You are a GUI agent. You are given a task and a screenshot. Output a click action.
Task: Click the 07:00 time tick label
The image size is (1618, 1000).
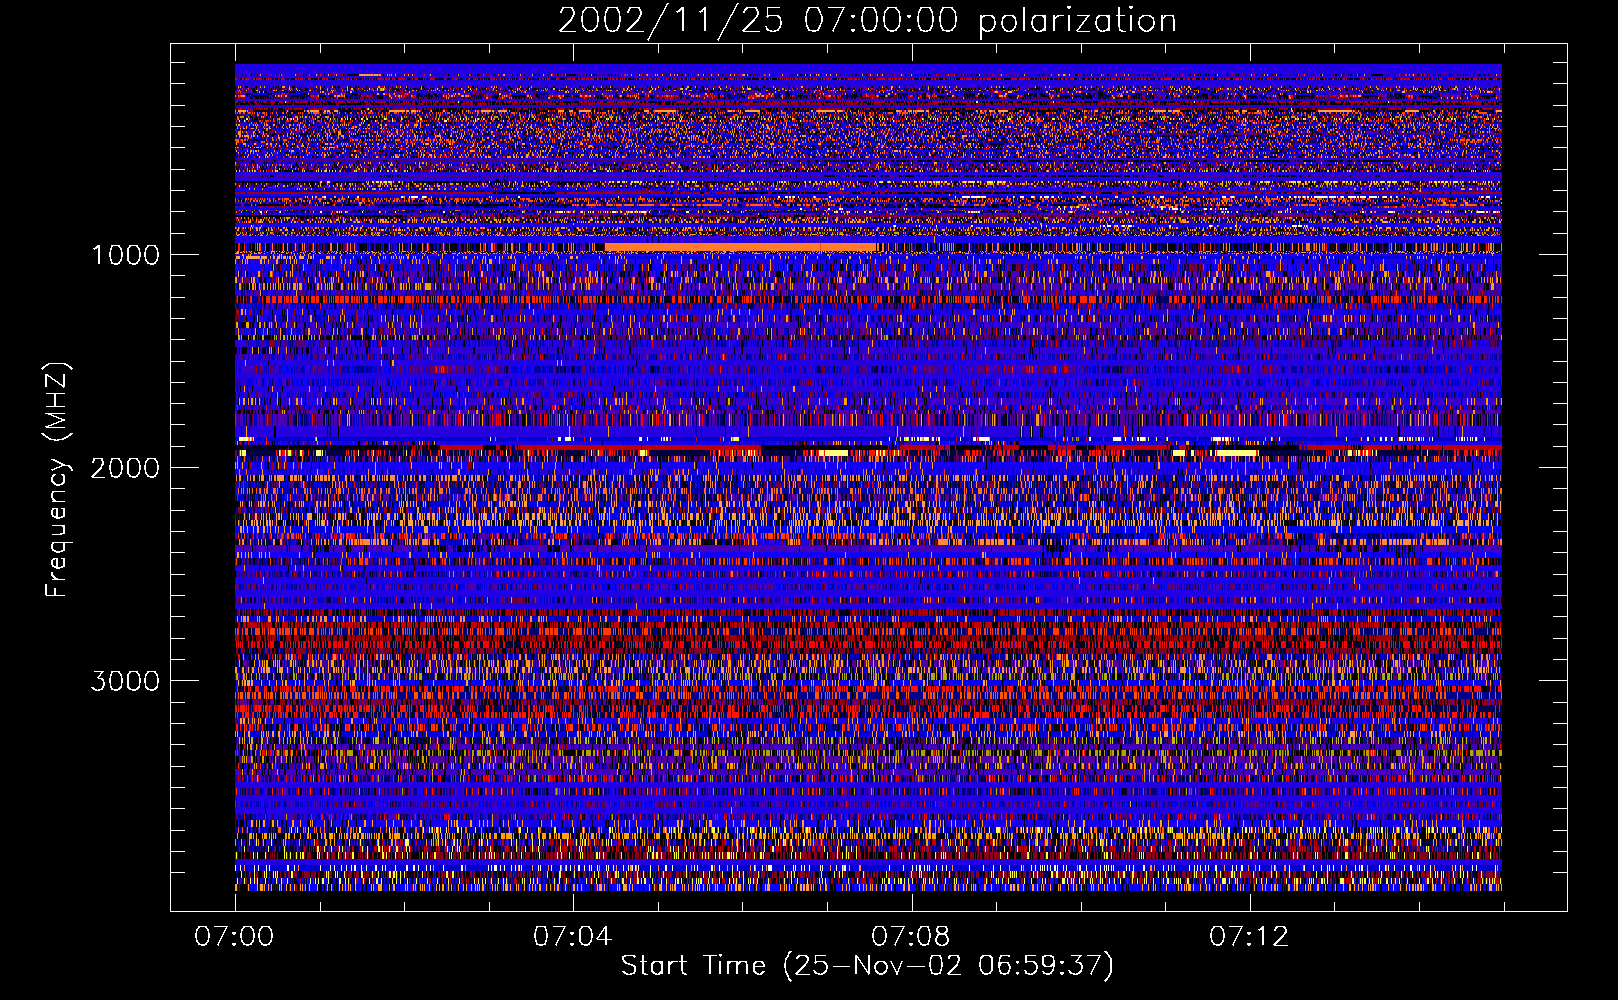click(234, 937)
